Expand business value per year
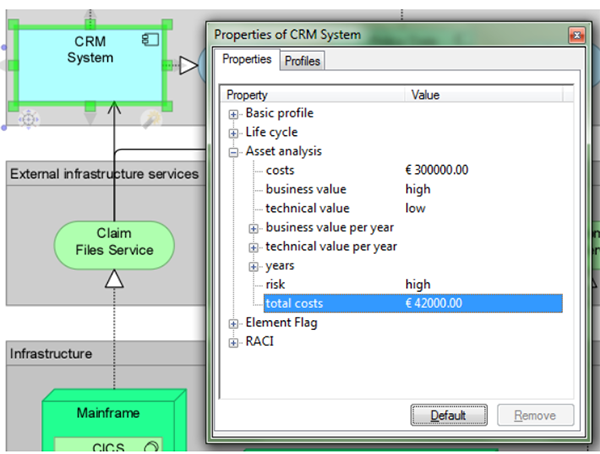Image resolution: width=600 pixels, height=454 pixels. [253, 229]
